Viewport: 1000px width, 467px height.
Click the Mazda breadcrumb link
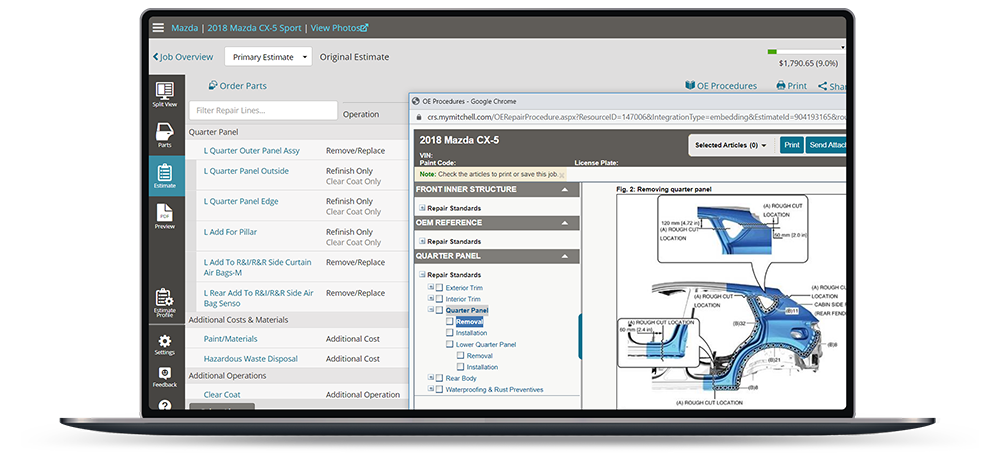[x=184, y=28]
